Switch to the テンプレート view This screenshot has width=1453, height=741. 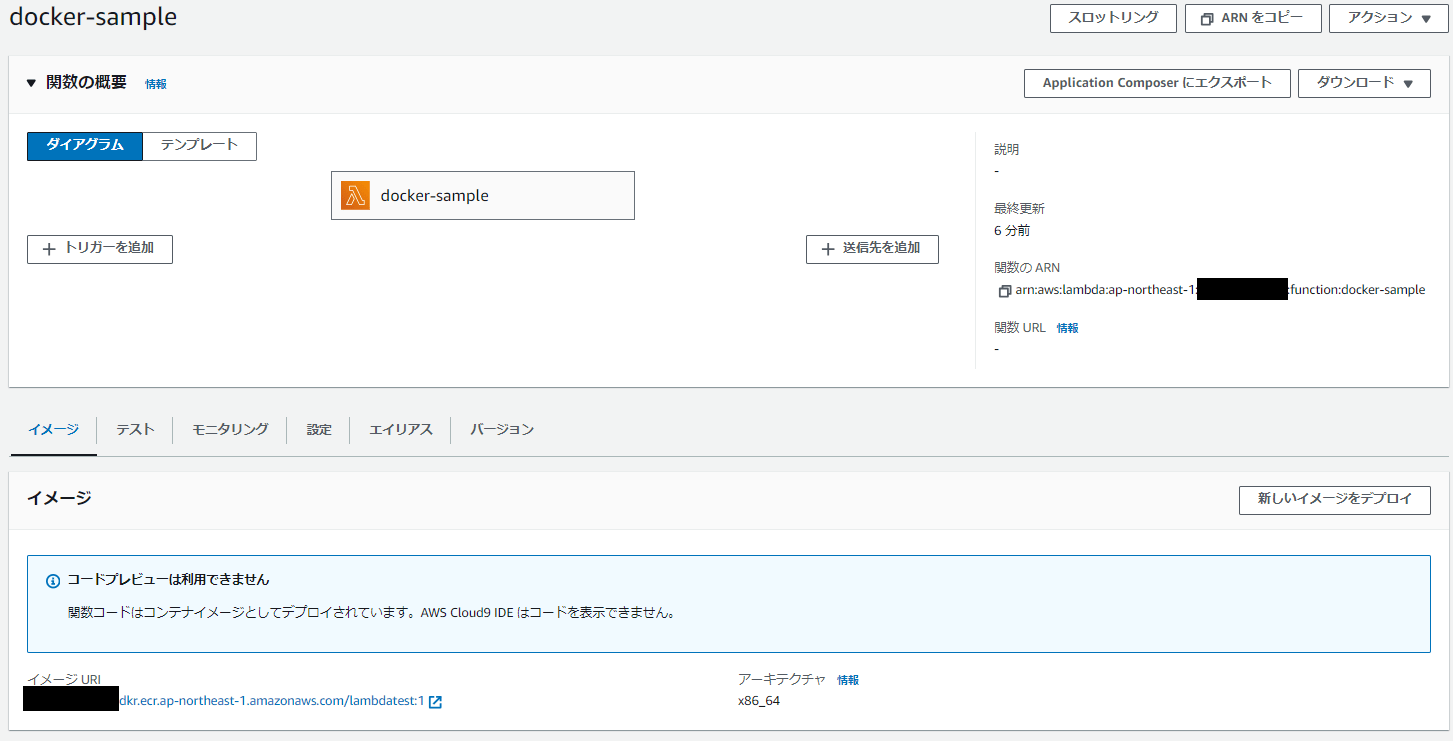click(200, 146)
